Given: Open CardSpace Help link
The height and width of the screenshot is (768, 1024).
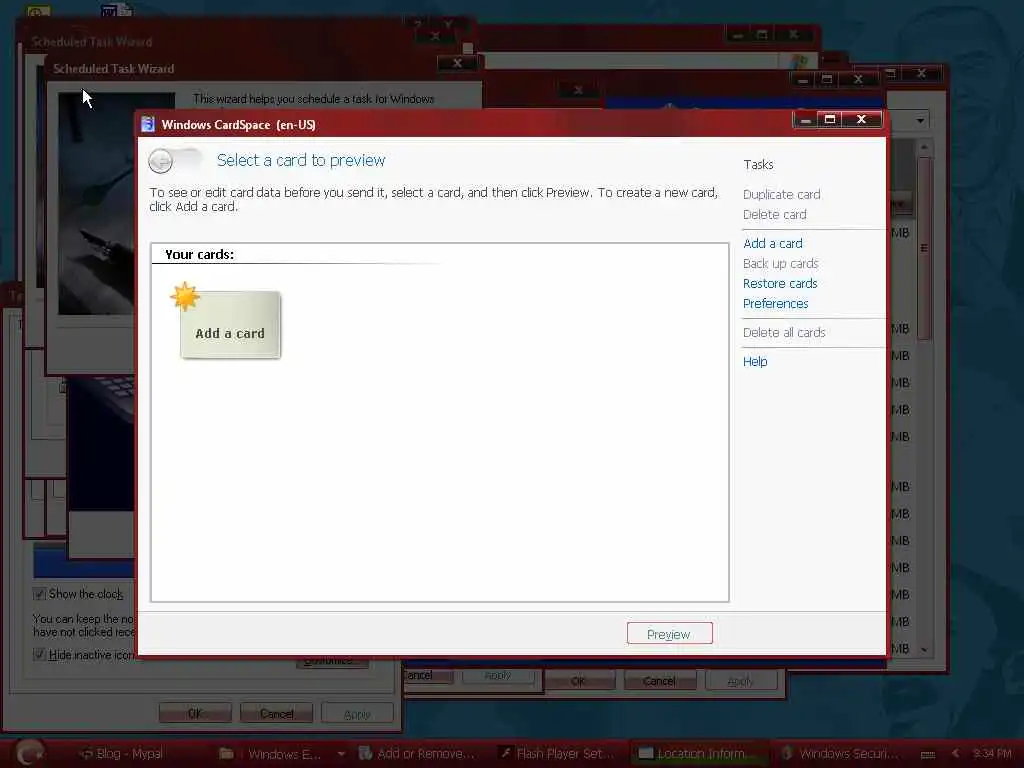Looking at the screenshot, I should click(755, 362).
